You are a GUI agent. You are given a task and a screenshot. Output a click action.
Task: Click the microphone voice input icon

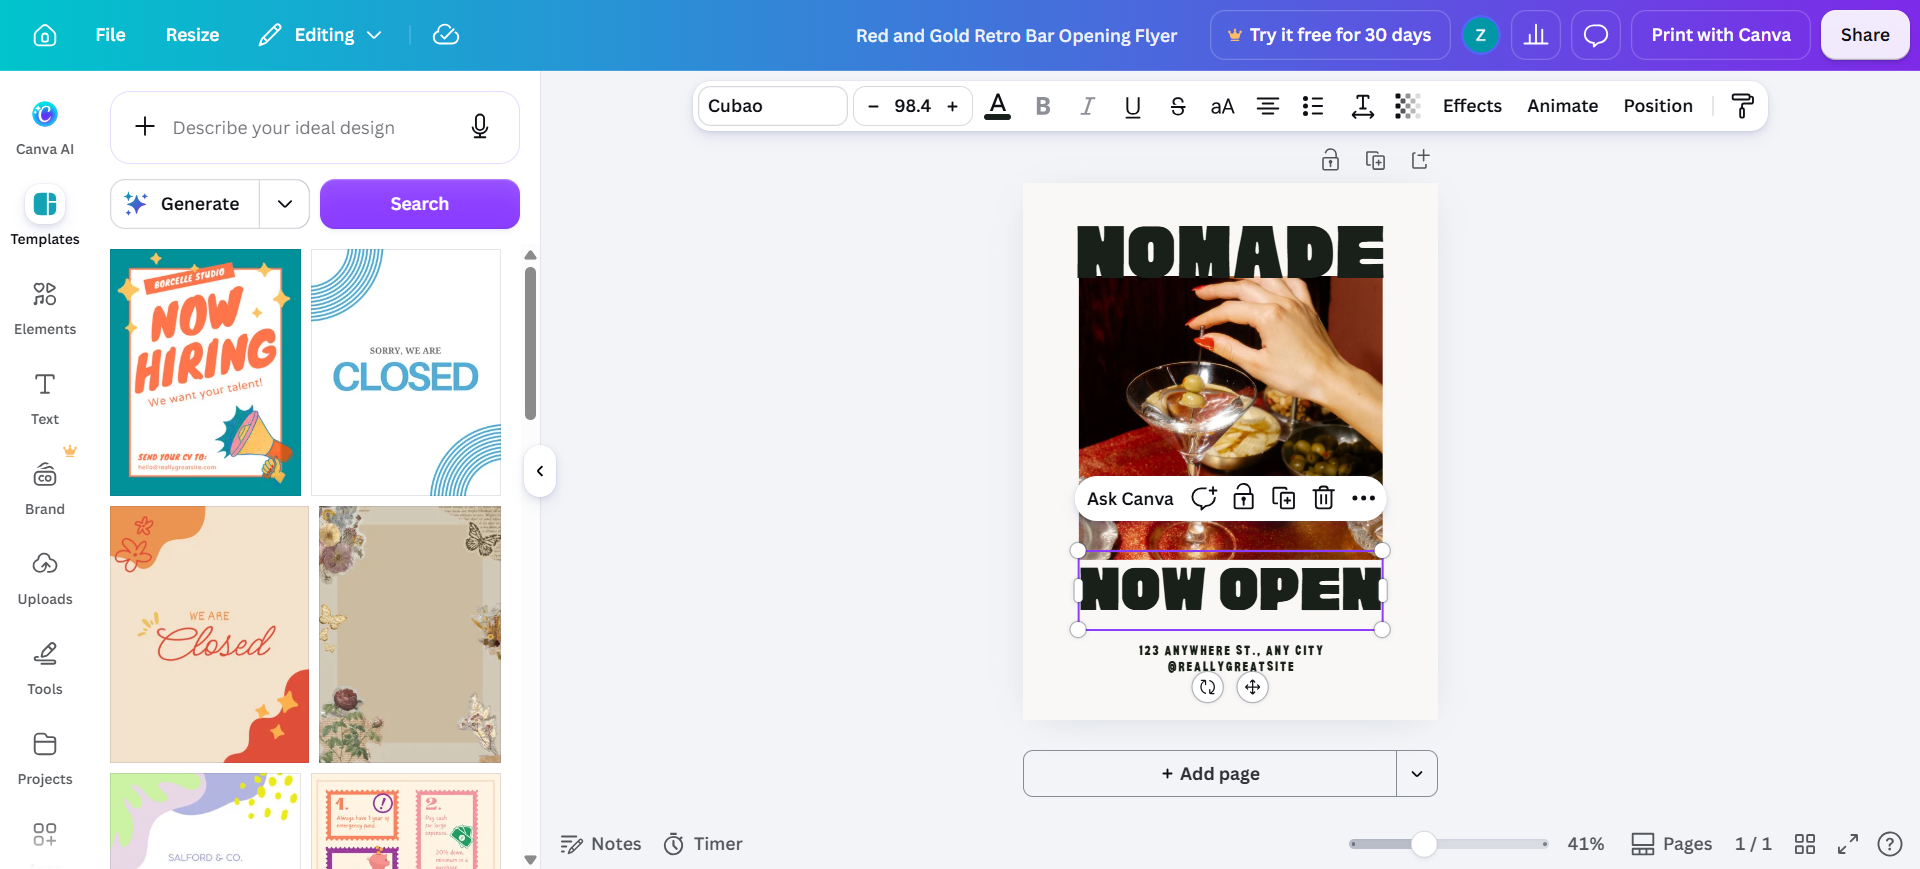[480, 127]
